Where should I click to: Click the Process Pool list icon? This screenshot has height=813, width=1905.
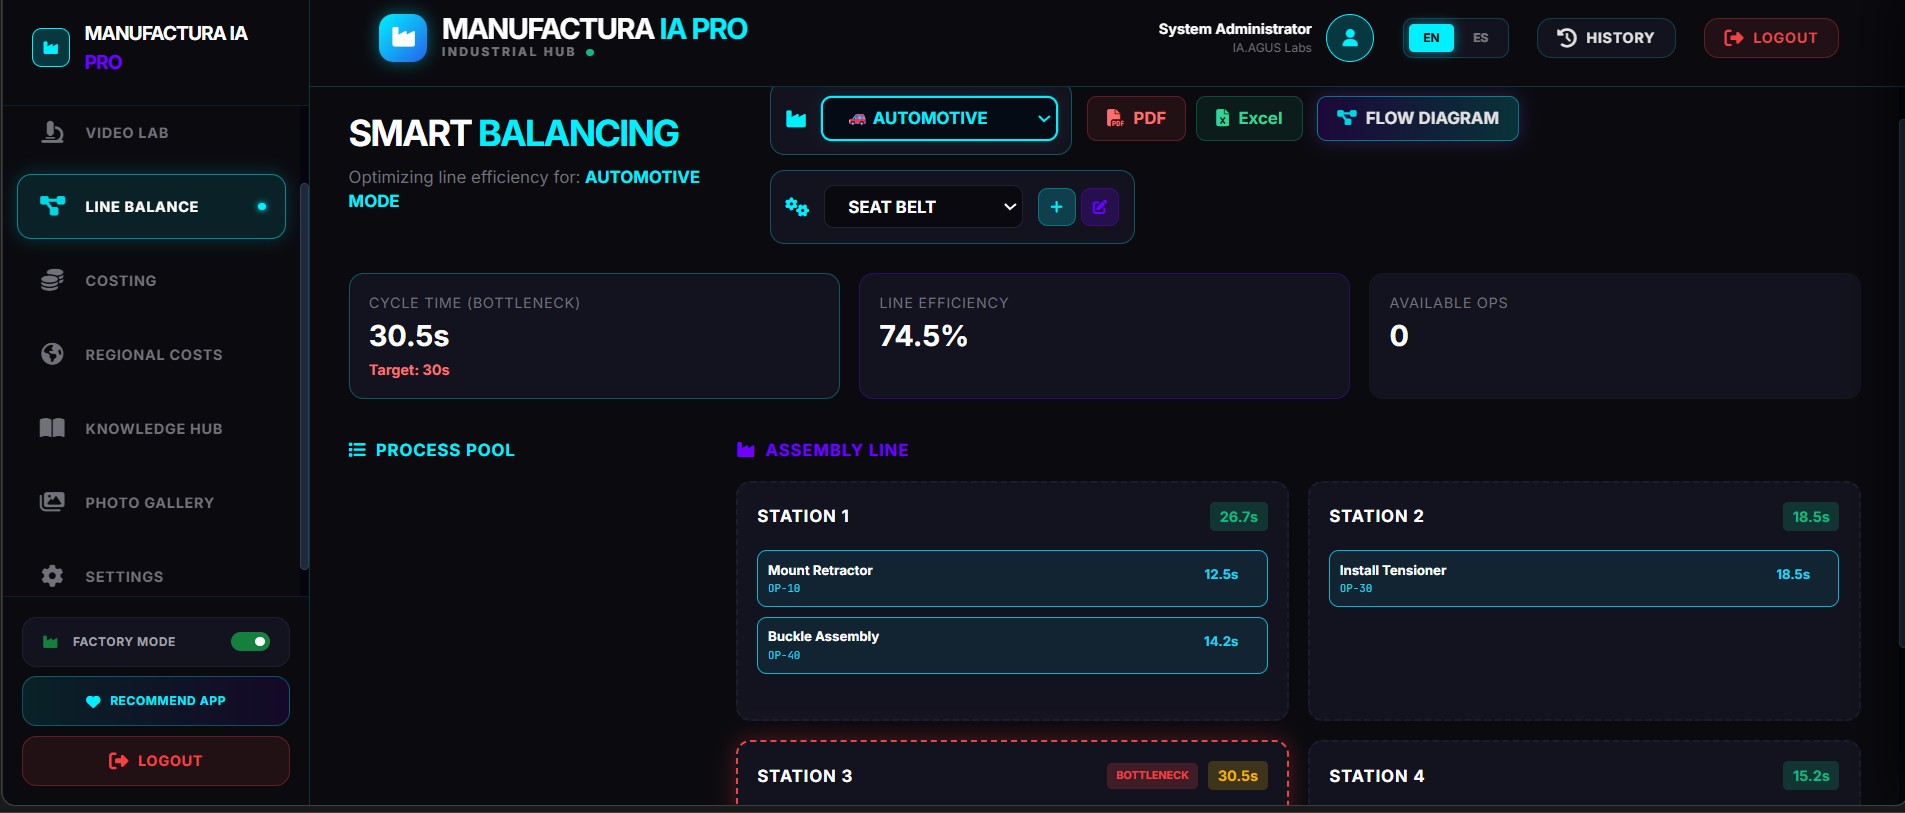357,450
